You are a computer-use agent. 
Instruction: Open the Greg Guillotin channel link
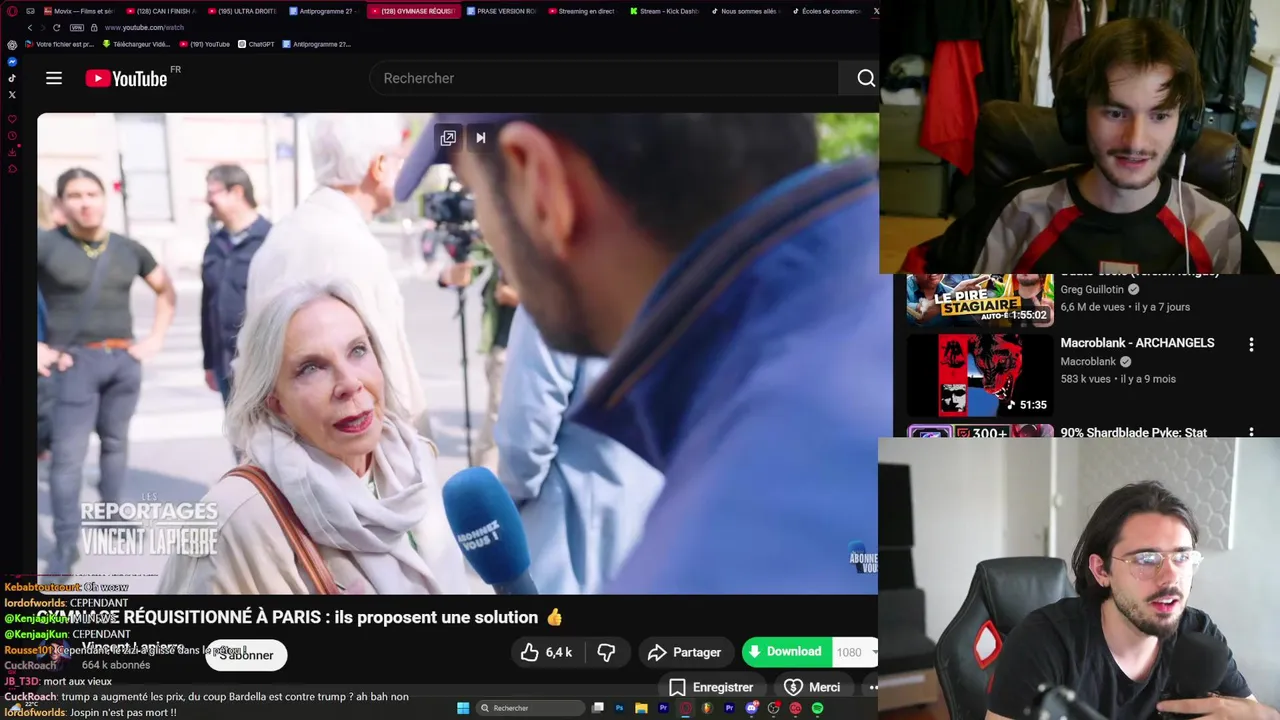(x=1092, y=289)
